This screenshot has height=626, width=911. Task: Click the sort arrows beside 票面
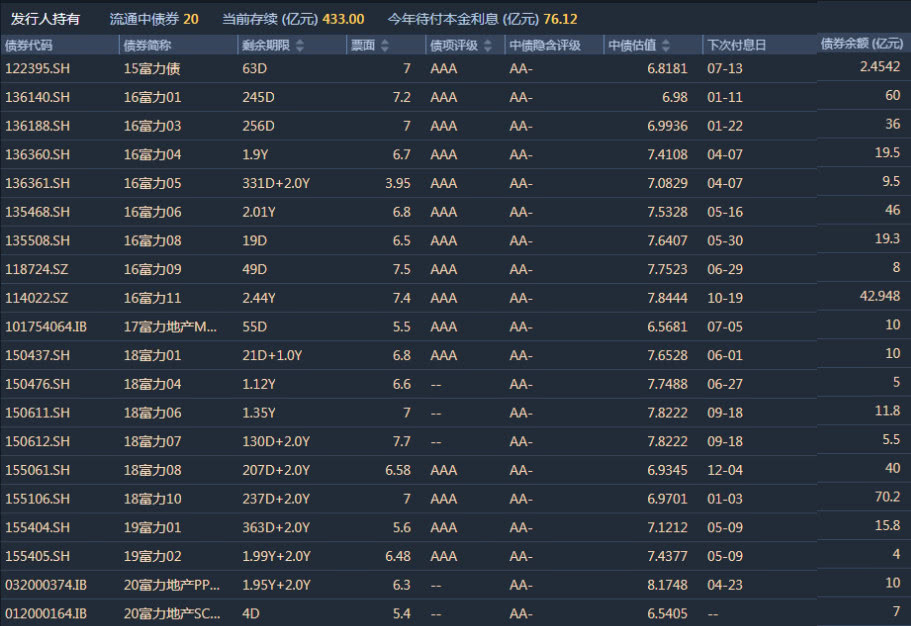click(385, 45)
